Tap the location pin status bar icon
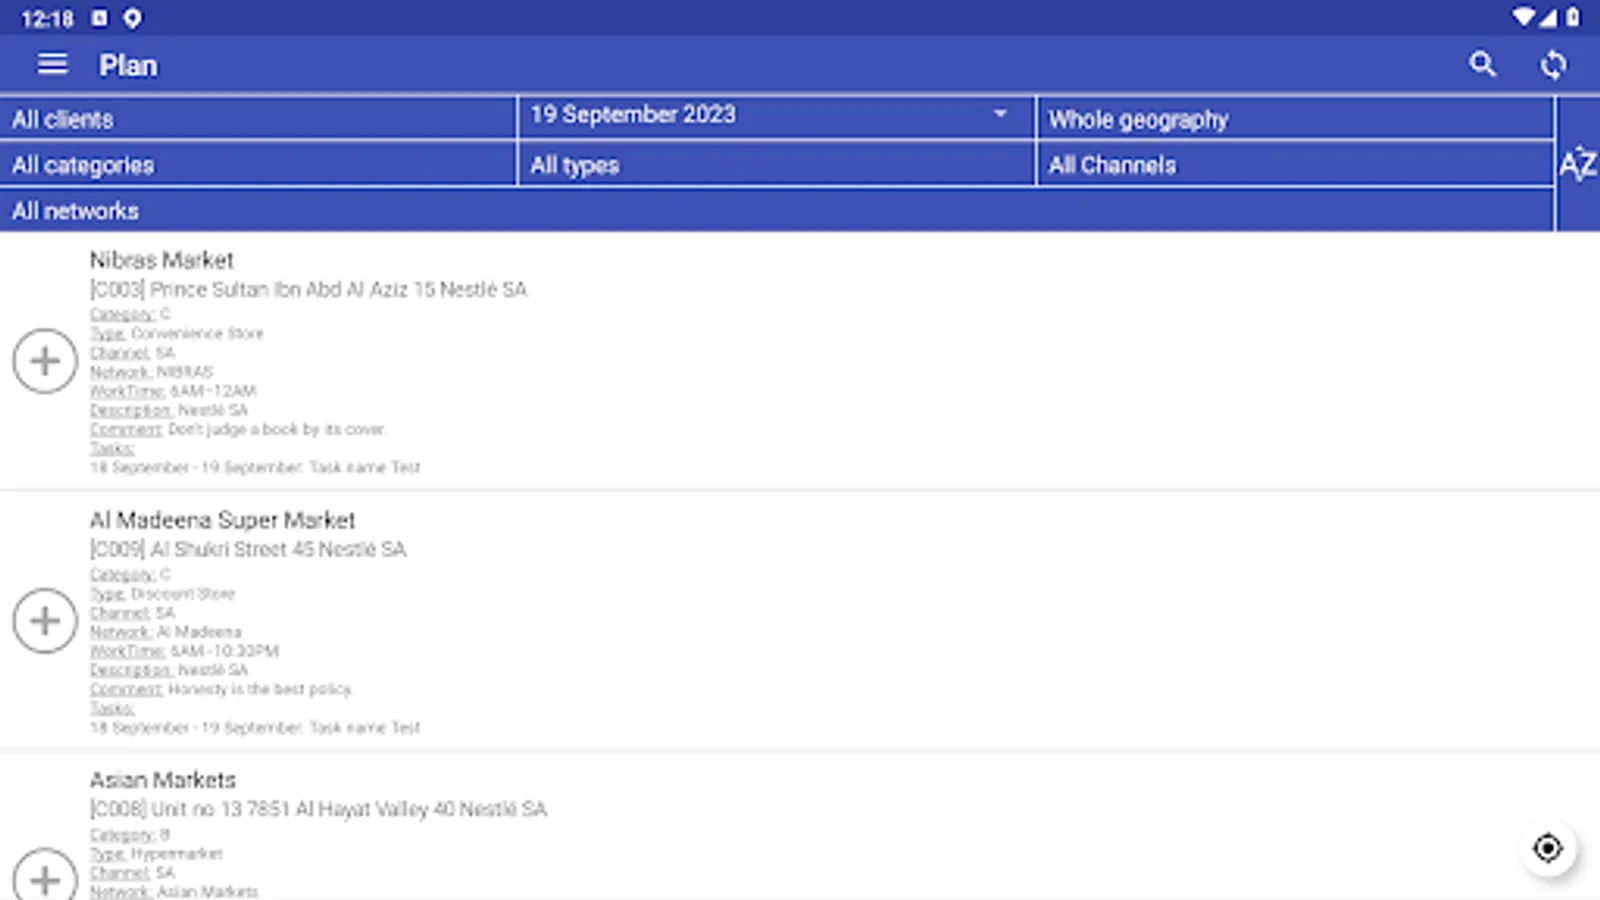The width and height of the screenshot is (1600, 900). (132, 18)
